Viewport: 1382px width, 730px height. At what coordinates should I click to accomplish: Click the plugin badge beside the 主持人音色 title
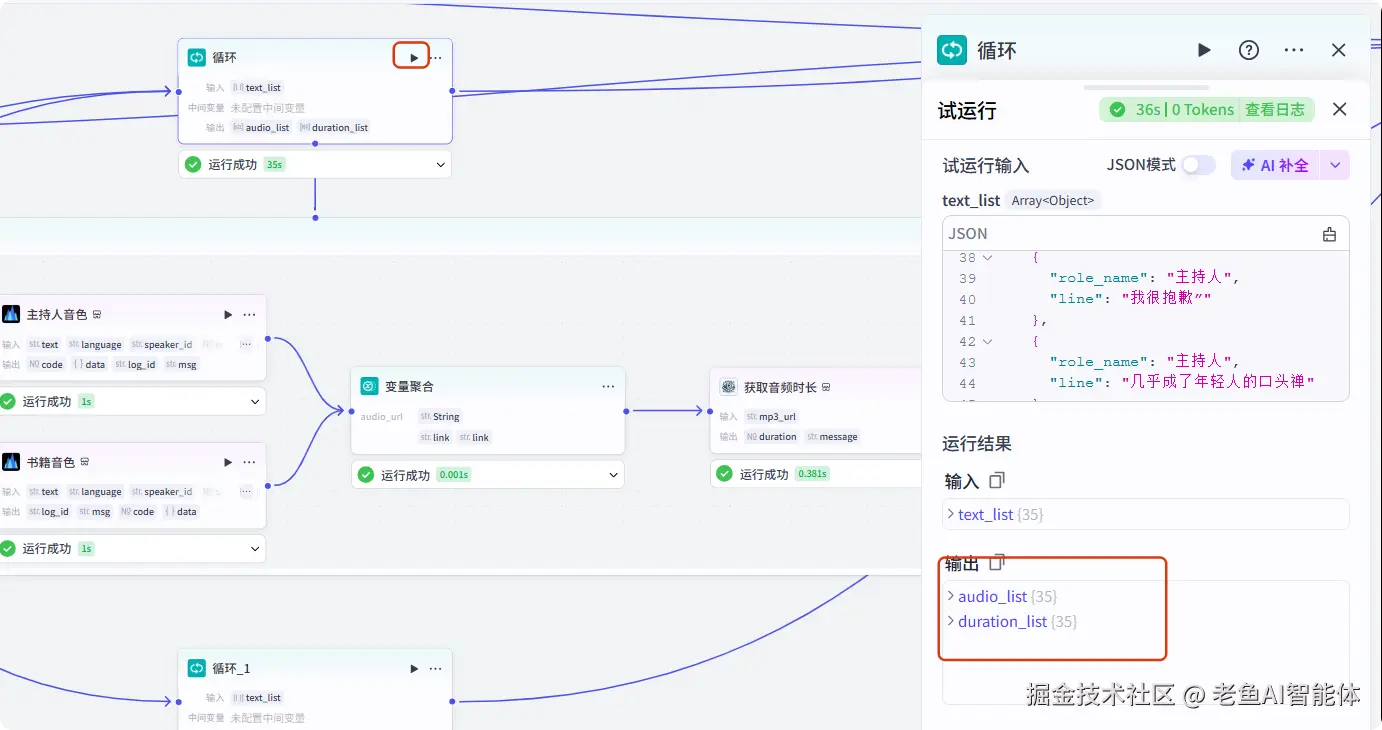click(x=97, y=314)
